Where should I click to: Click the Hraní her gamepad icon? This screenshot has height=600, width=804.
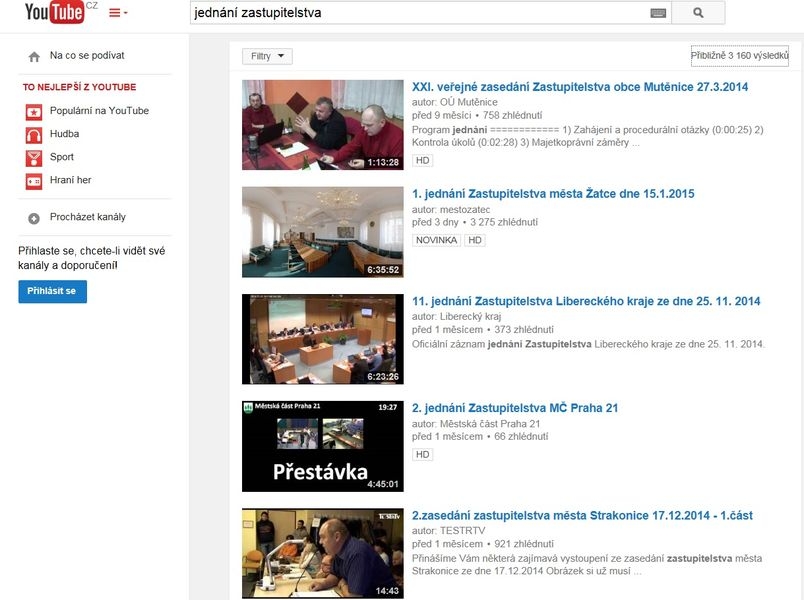click(34, 181)
